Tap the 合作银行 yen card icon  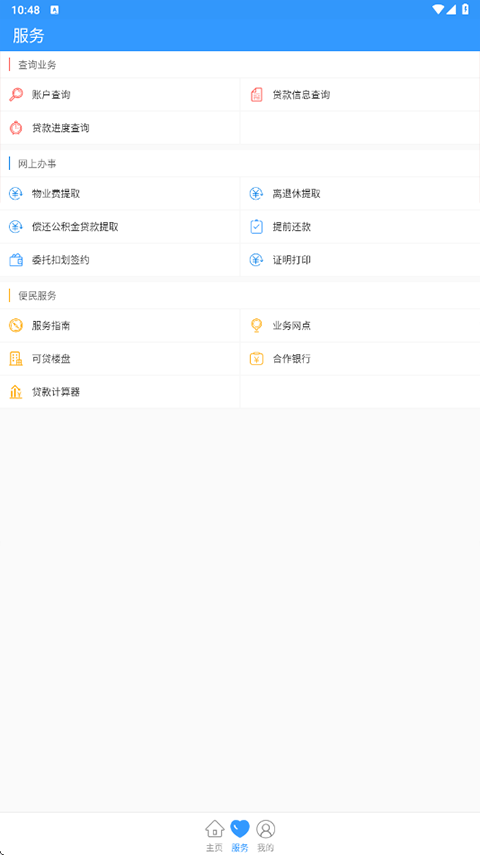[256, 359]
